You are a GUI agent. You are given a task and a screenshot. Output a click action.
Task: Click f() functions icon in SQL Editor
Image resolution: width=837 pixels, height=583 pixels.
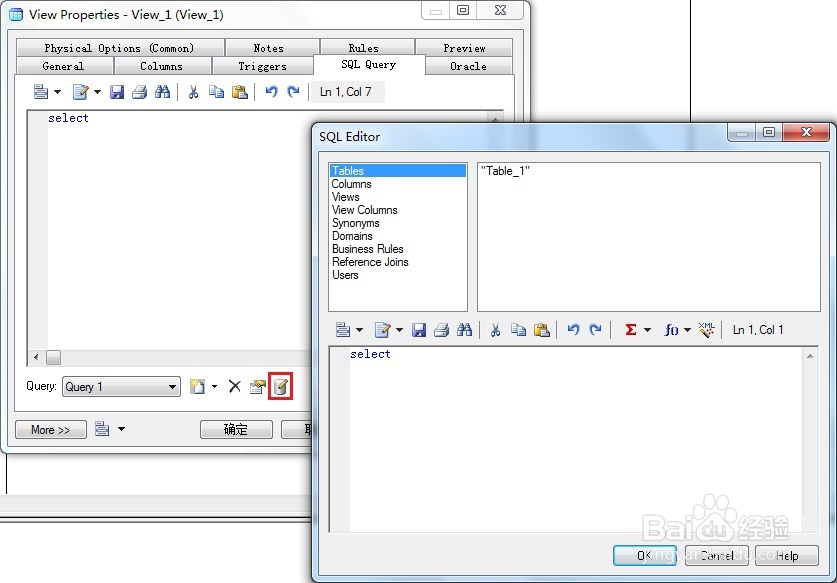coord(672,330)
